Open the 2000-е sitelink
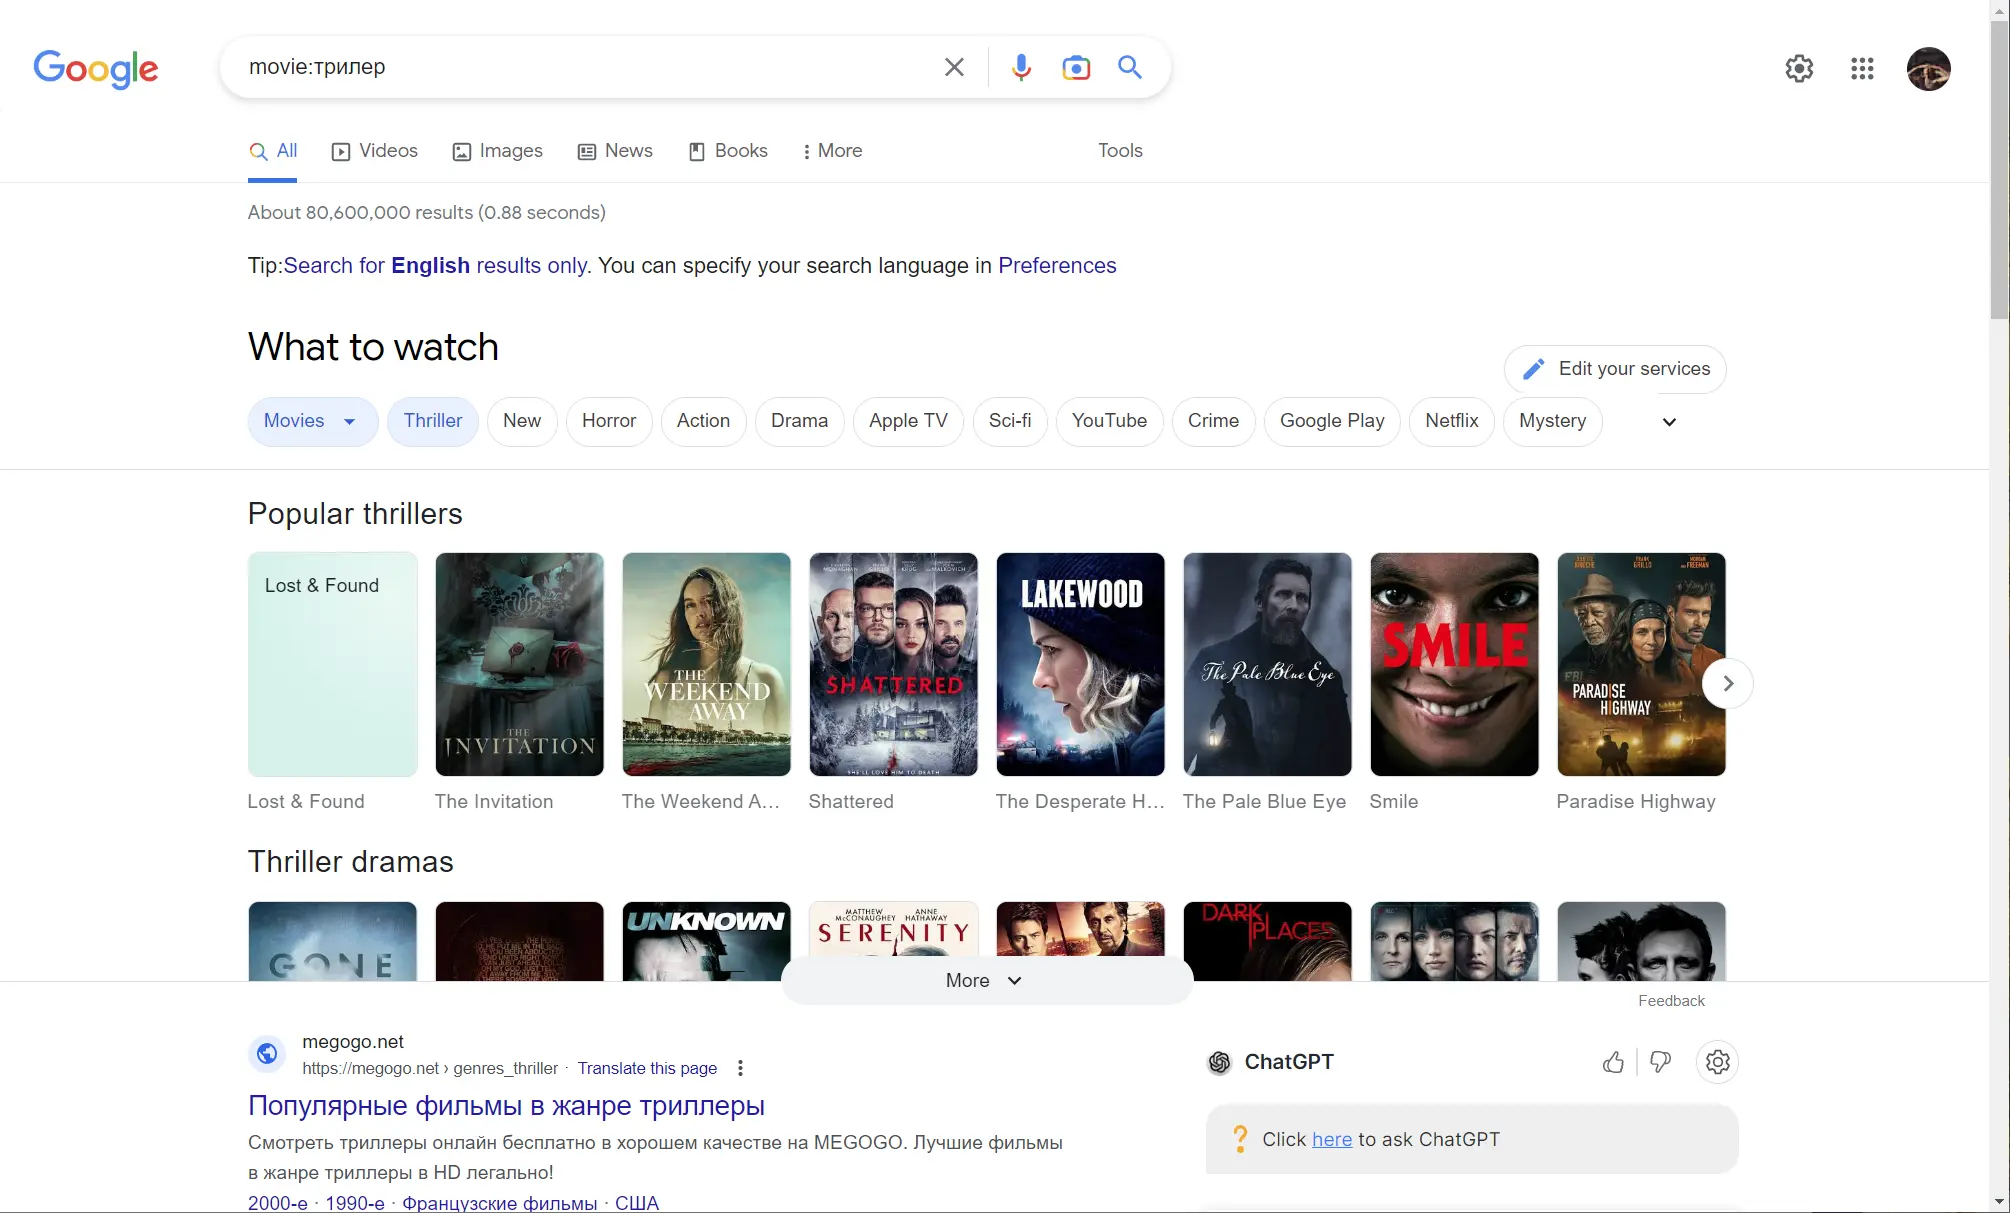Screen dimensions: 2010x1213 point(278,1203)
